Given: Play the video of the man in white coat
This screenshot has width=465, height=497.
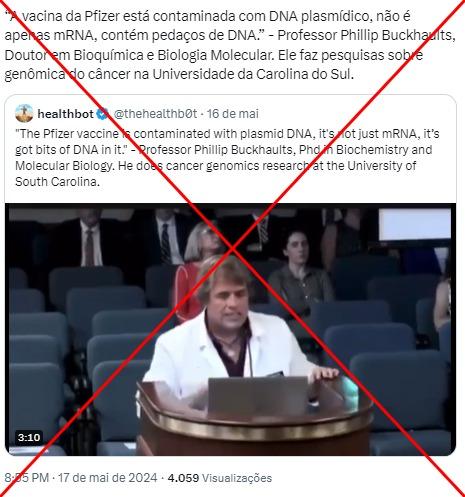Looking at the screenshot, I should (230, 329).
